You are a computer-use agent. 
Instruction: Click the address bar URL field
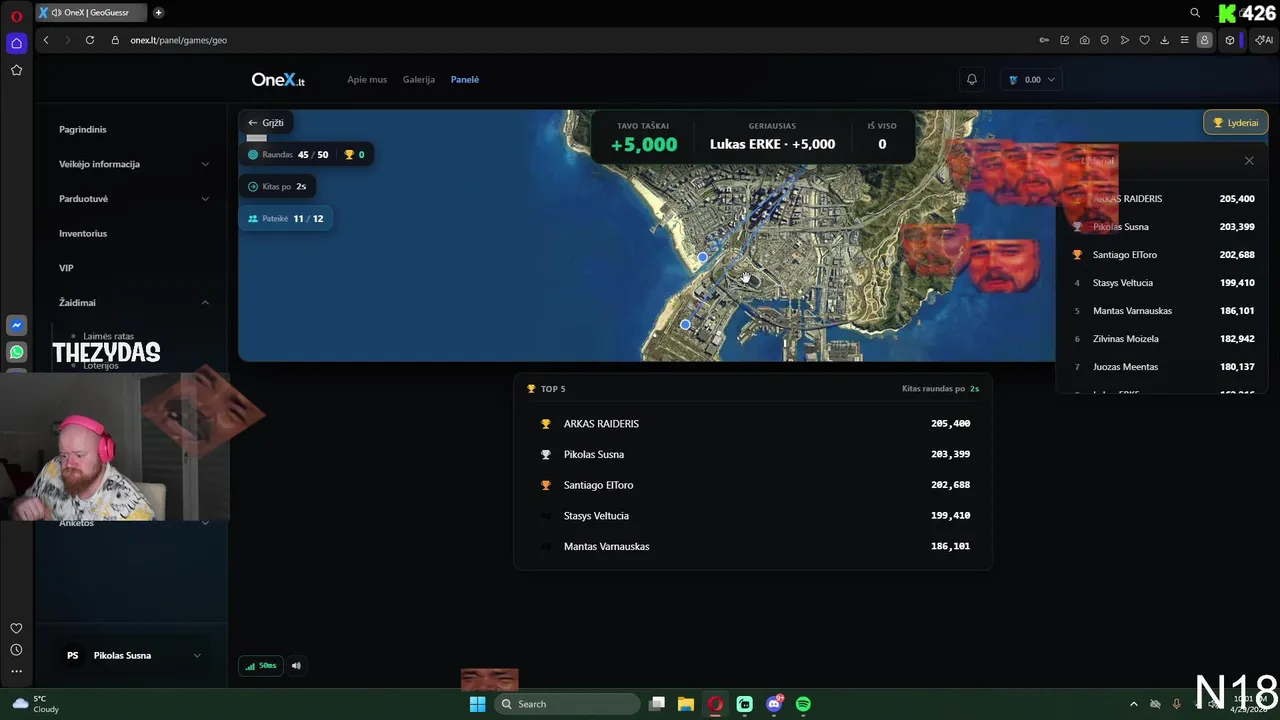[580, 40]
